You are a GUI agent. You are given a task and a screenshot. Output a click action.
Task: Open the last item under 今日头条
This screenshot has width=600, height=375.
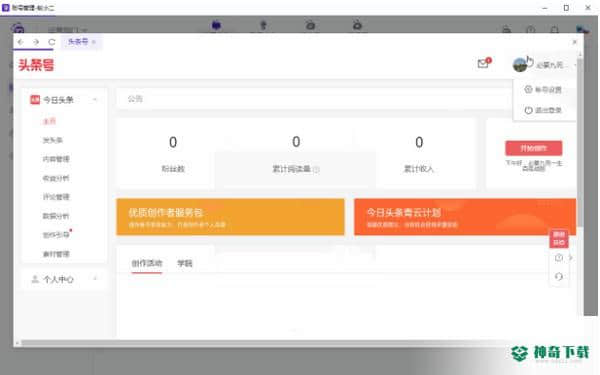click(x=56, y=254)
